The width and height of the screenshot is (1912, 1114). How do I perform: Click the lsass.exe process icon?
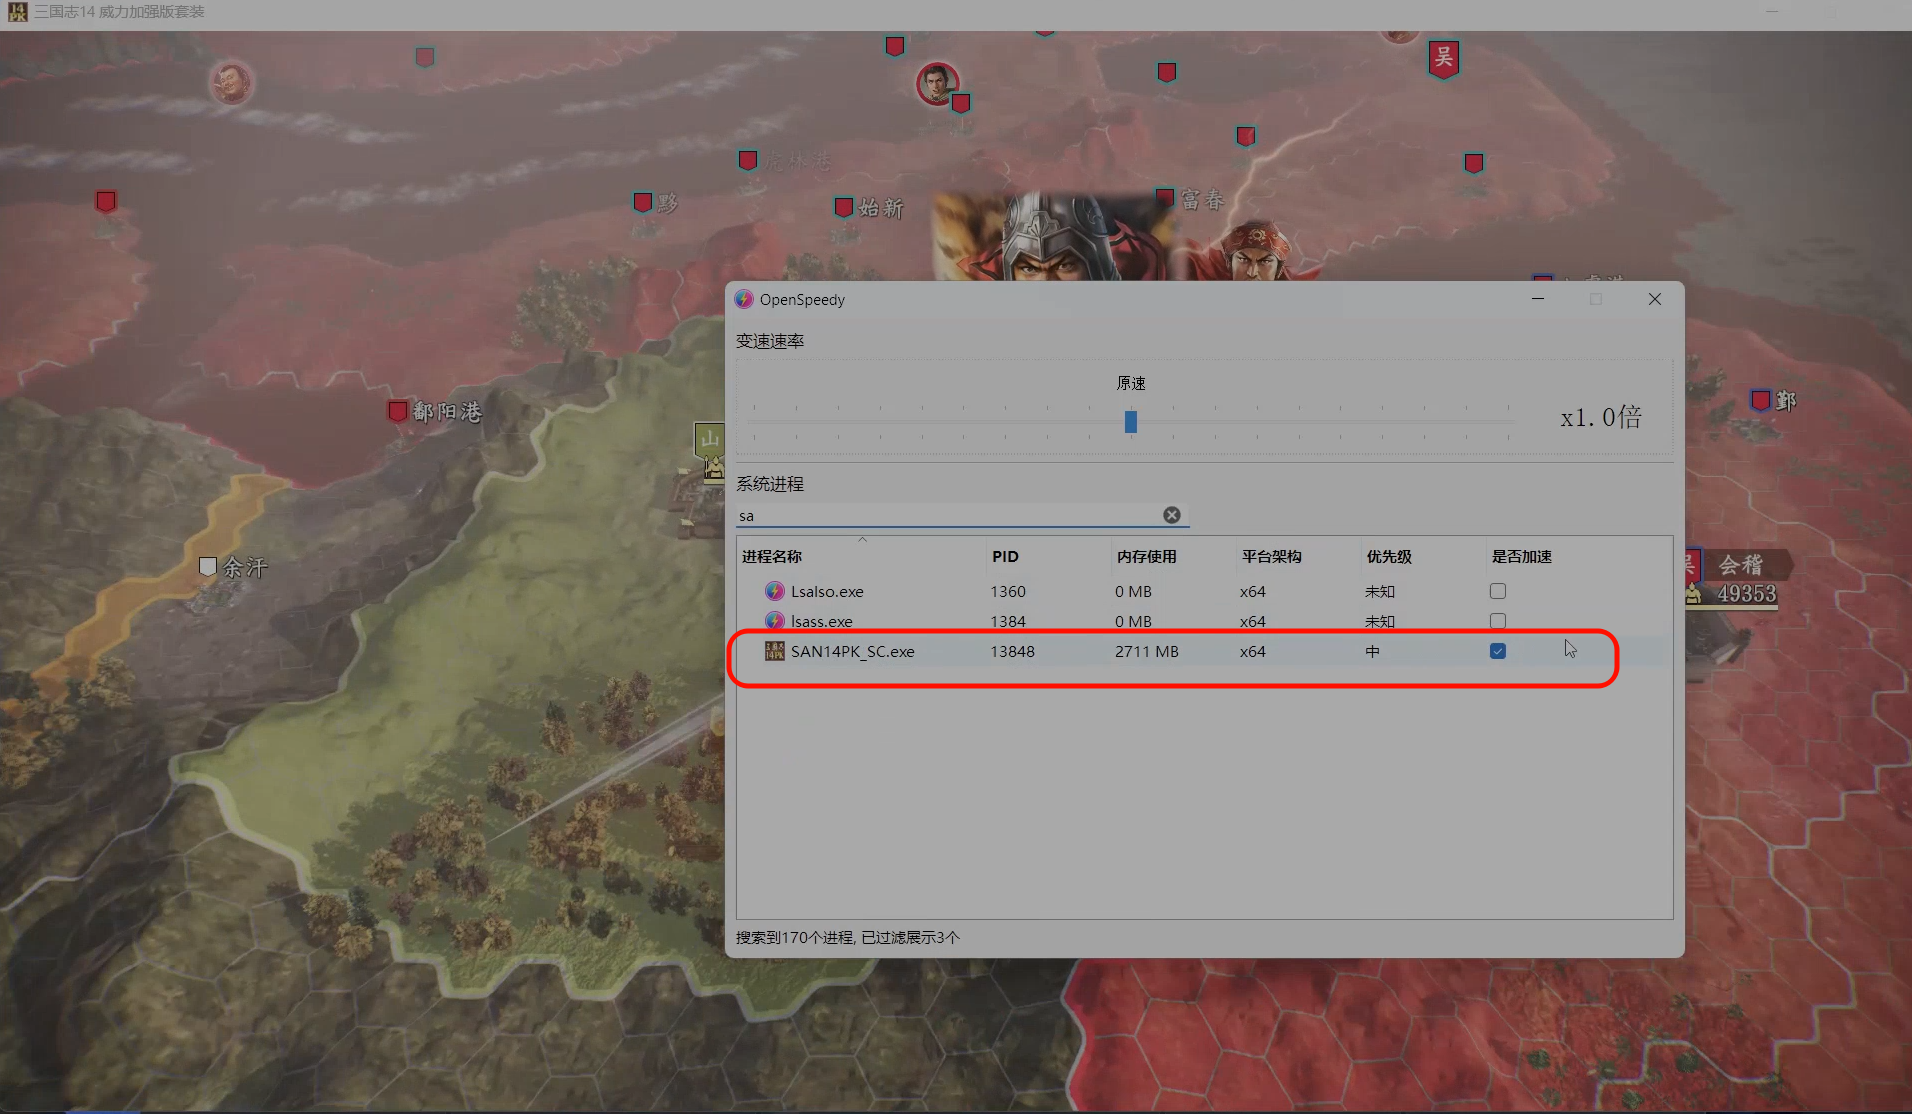pos(774,621)
